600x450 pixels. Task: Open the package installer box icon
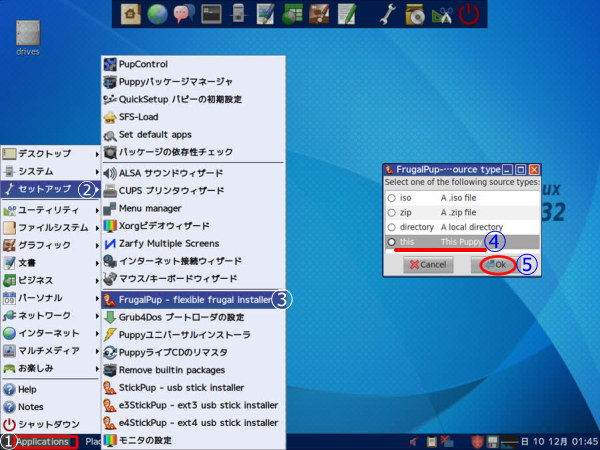coord(415,14)
